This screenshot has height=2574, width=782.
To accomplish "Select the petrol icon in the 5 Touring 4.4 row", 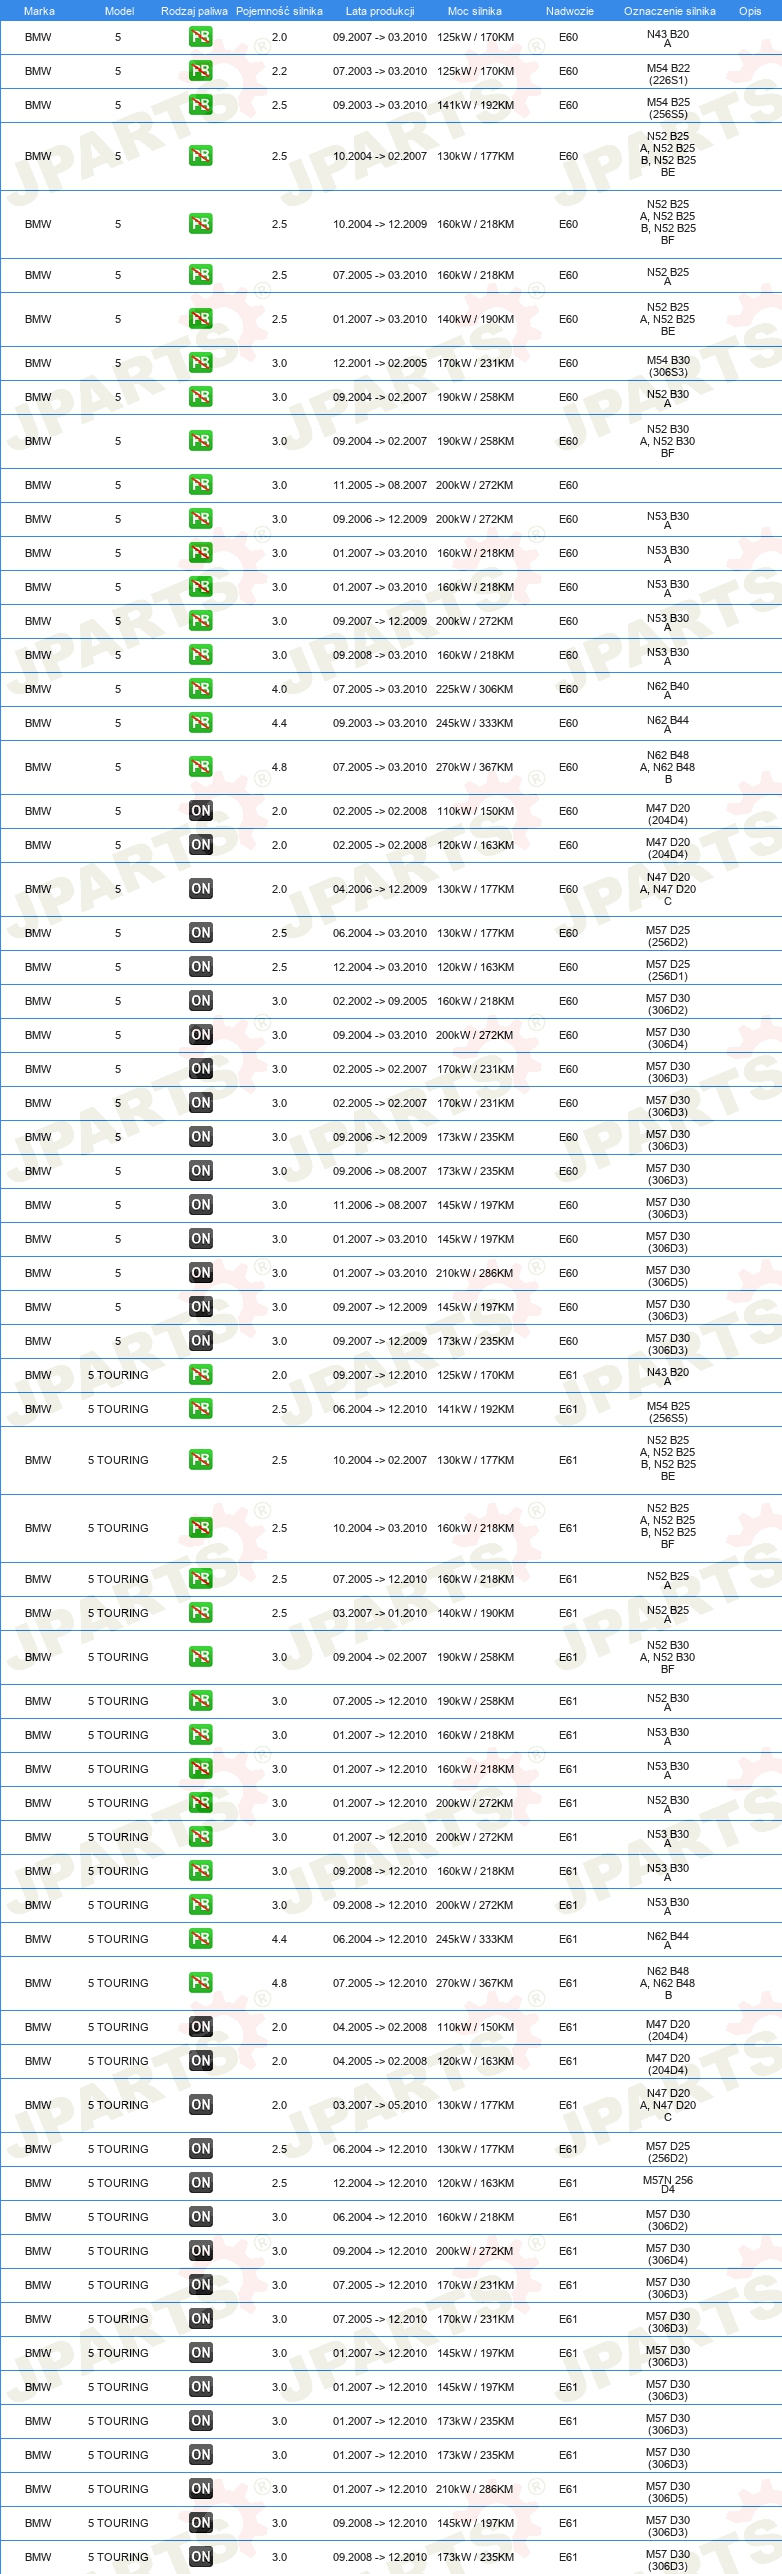I will tap(200, 1939).
